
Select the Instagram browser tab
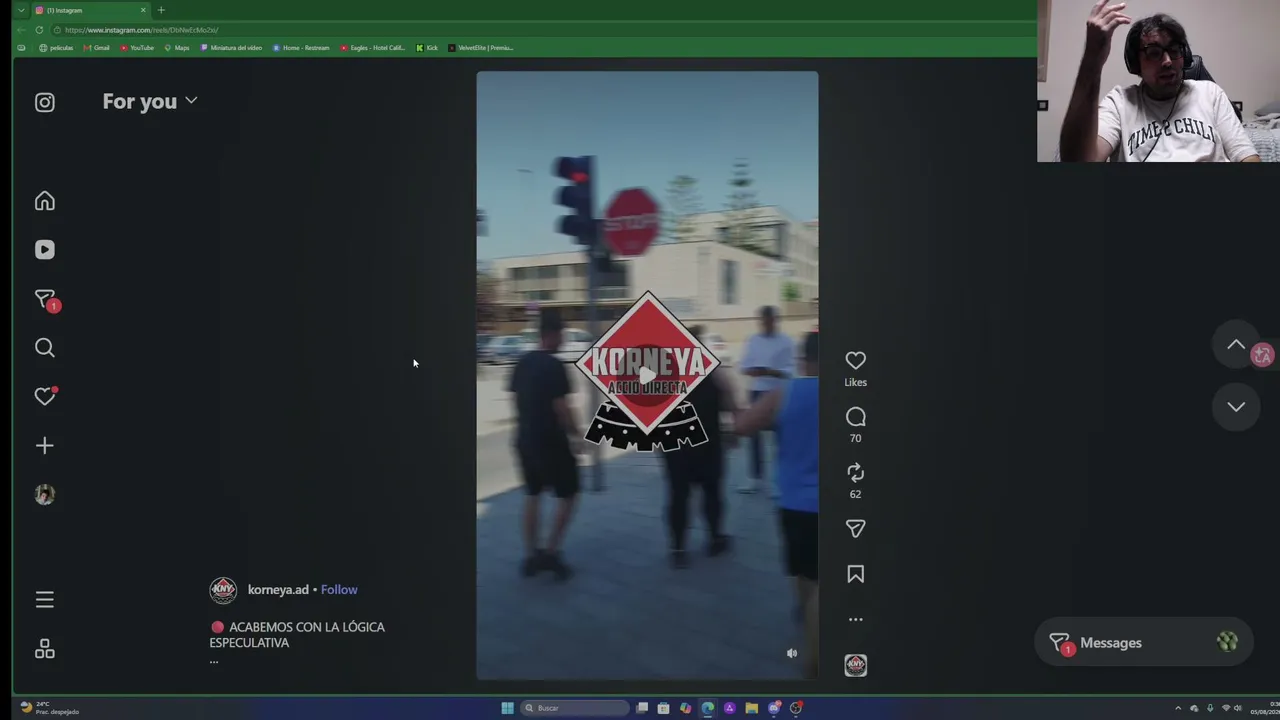[x=90, y=10]
